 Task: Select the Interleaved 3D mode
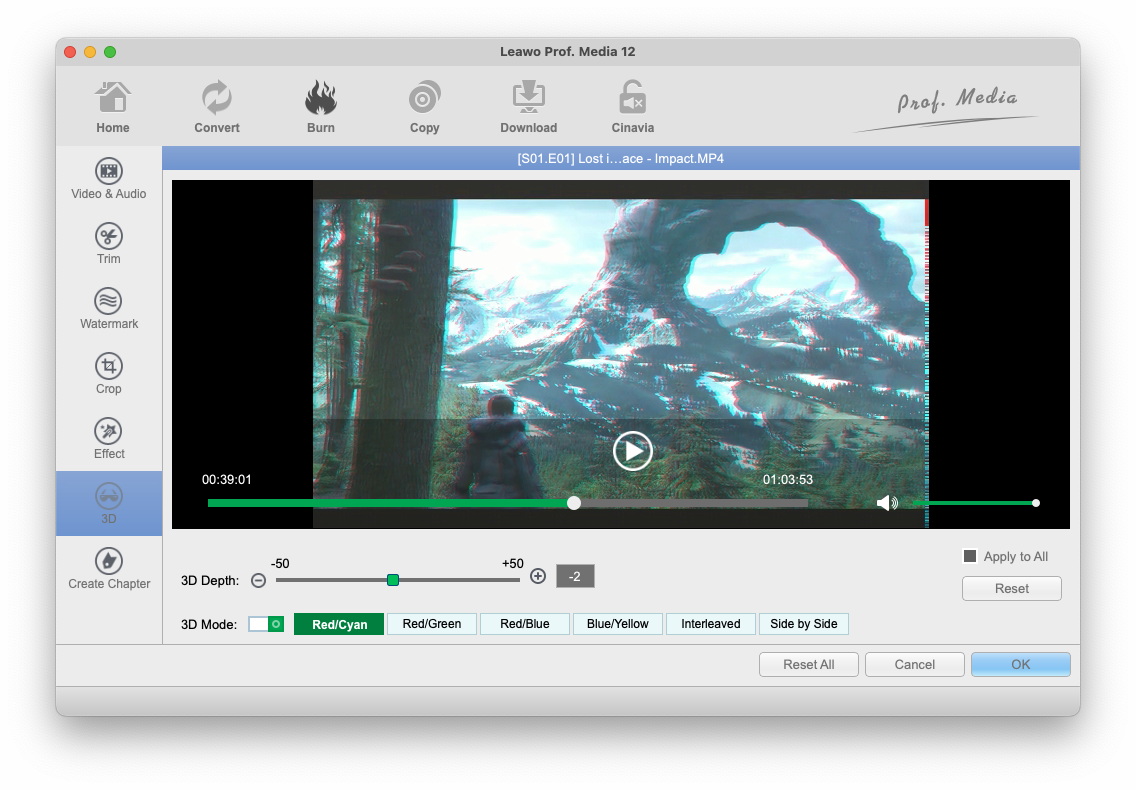point(711,624)
